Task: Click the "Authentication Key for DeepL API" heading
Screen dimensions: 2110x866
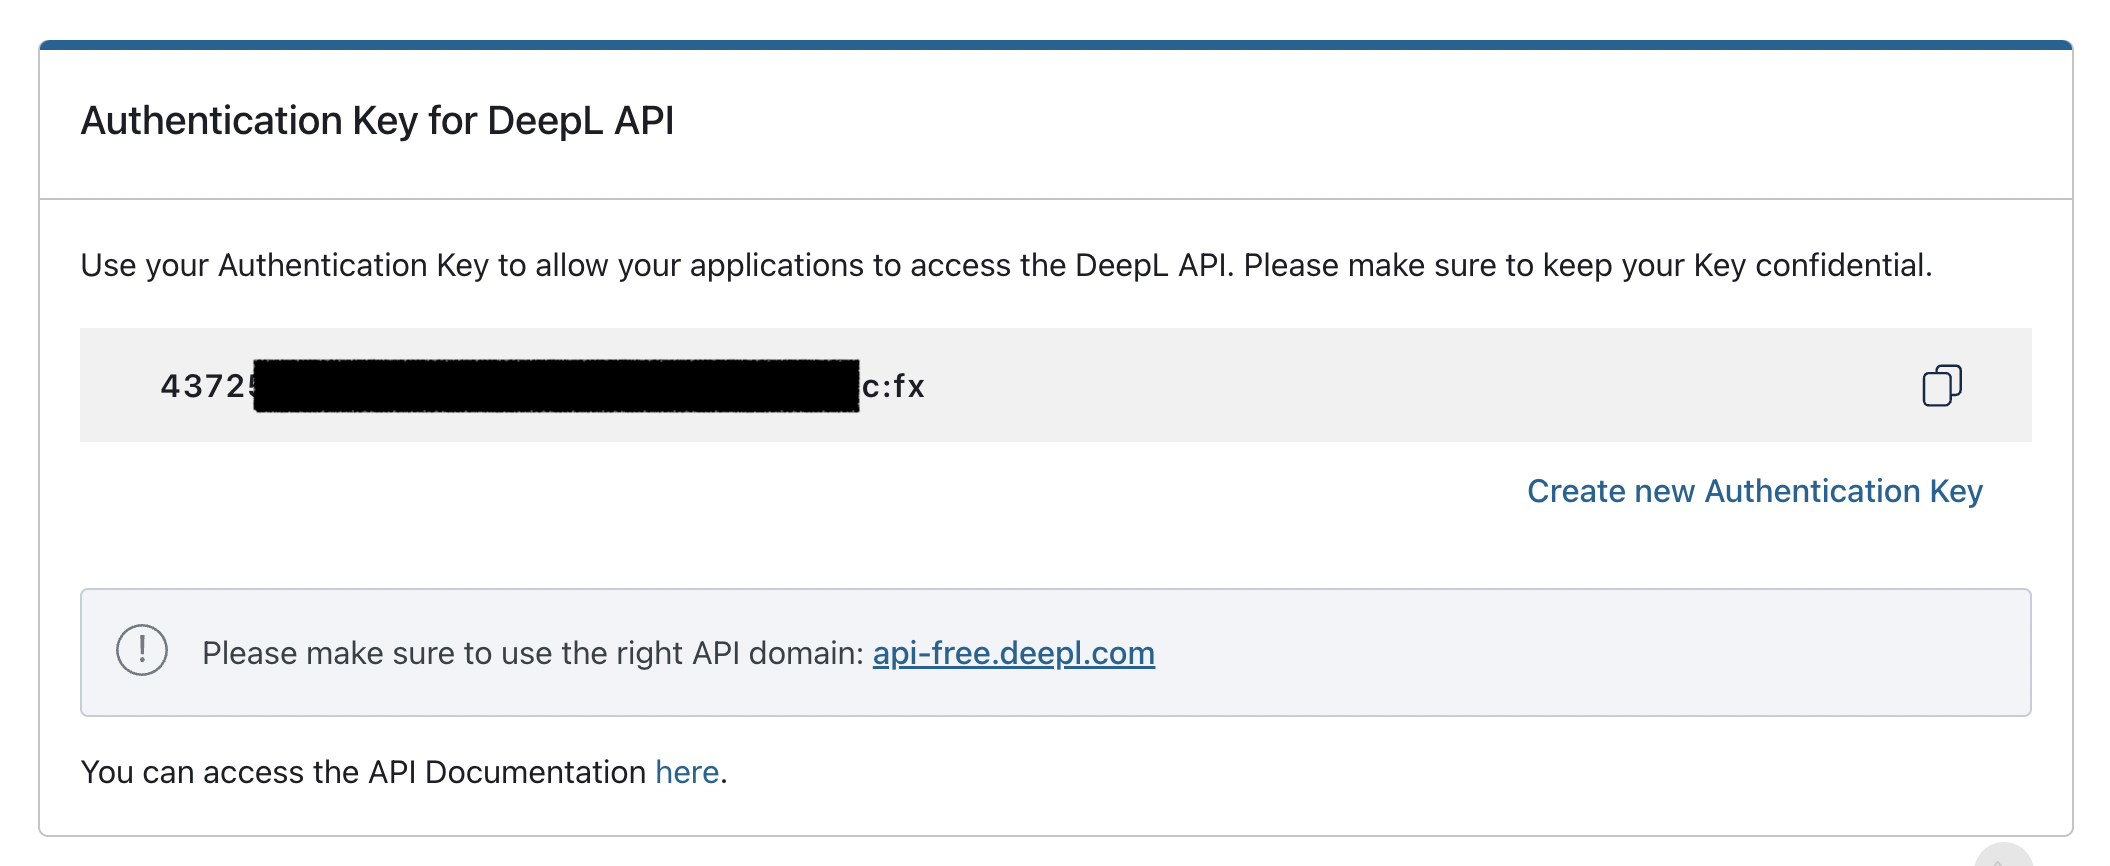Action: coord(377,121)
